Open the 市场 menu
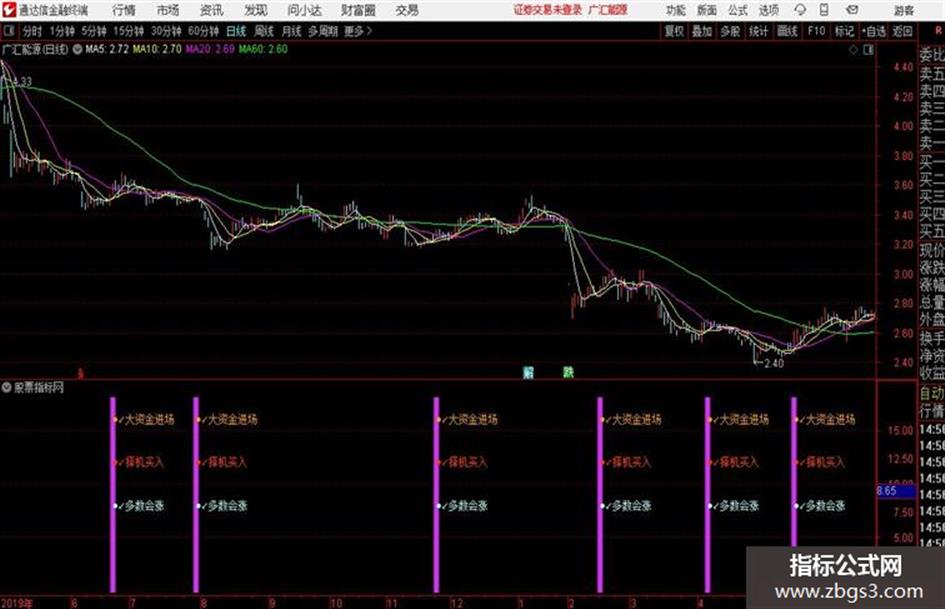Viewport: 945px width, 609px height. 168,10
